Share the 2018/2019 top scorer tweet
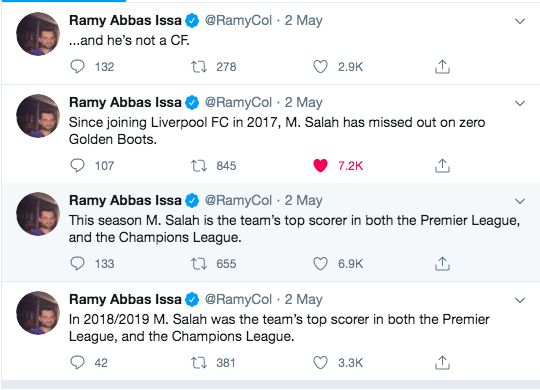Image resolution: width=540 pixels, height=390 pixels. point(442,363)
